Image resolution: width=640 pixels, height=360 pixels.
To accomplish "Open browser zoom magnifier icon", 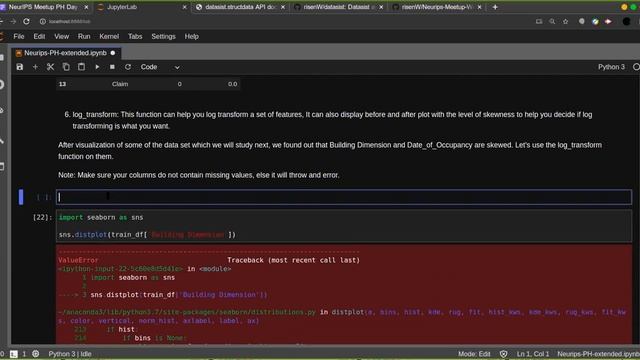I will click(552, 21).
